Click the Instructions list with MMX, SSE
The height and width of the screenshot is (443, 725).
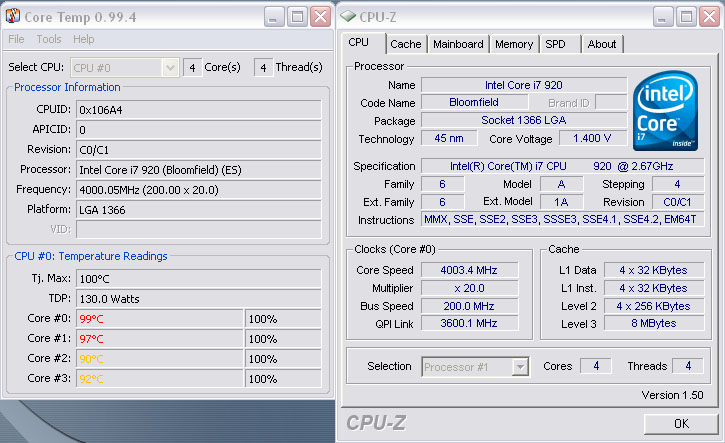(x=562, y=219)
